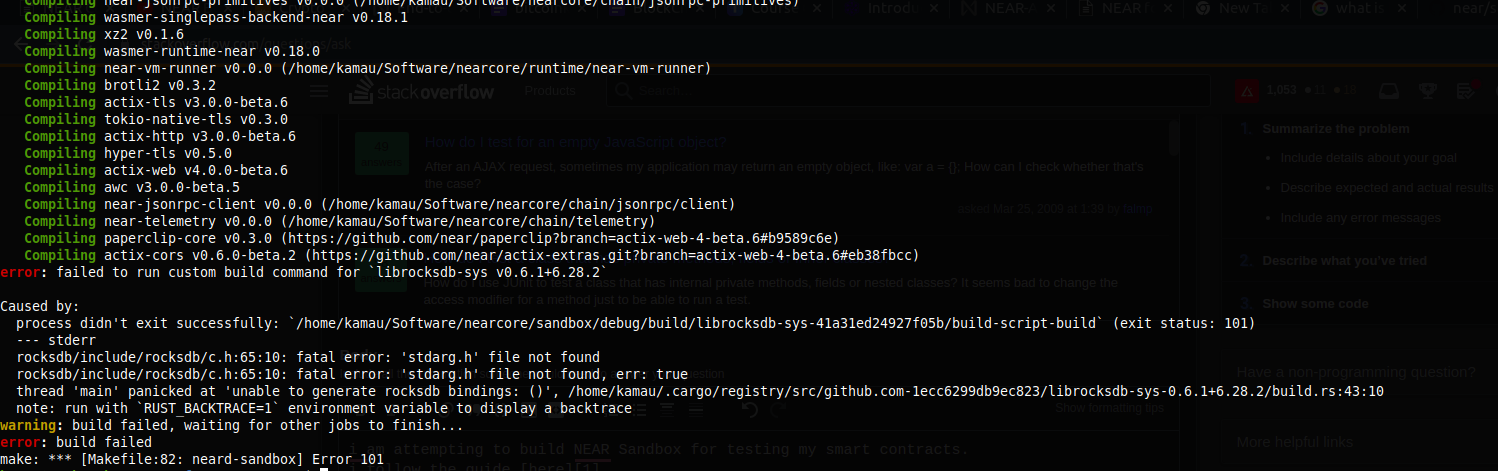This screenshot has height=471, width=1498.
Task: Open the achievements trophy icon
Action: (1428, 91)
